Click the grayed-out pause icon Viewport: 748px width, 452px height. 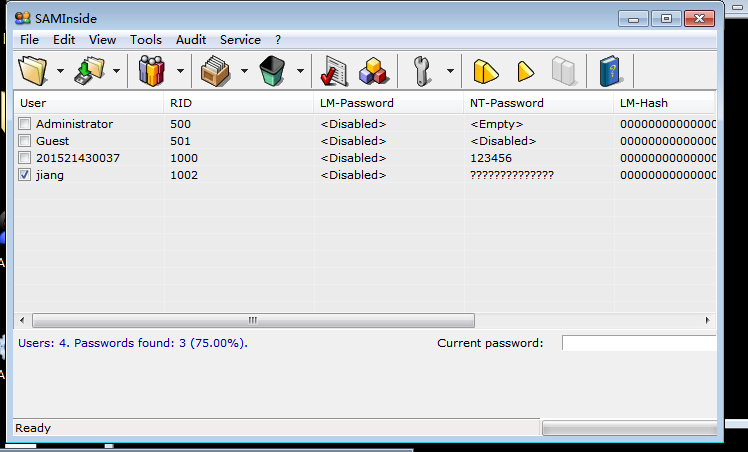coord(564,72)
